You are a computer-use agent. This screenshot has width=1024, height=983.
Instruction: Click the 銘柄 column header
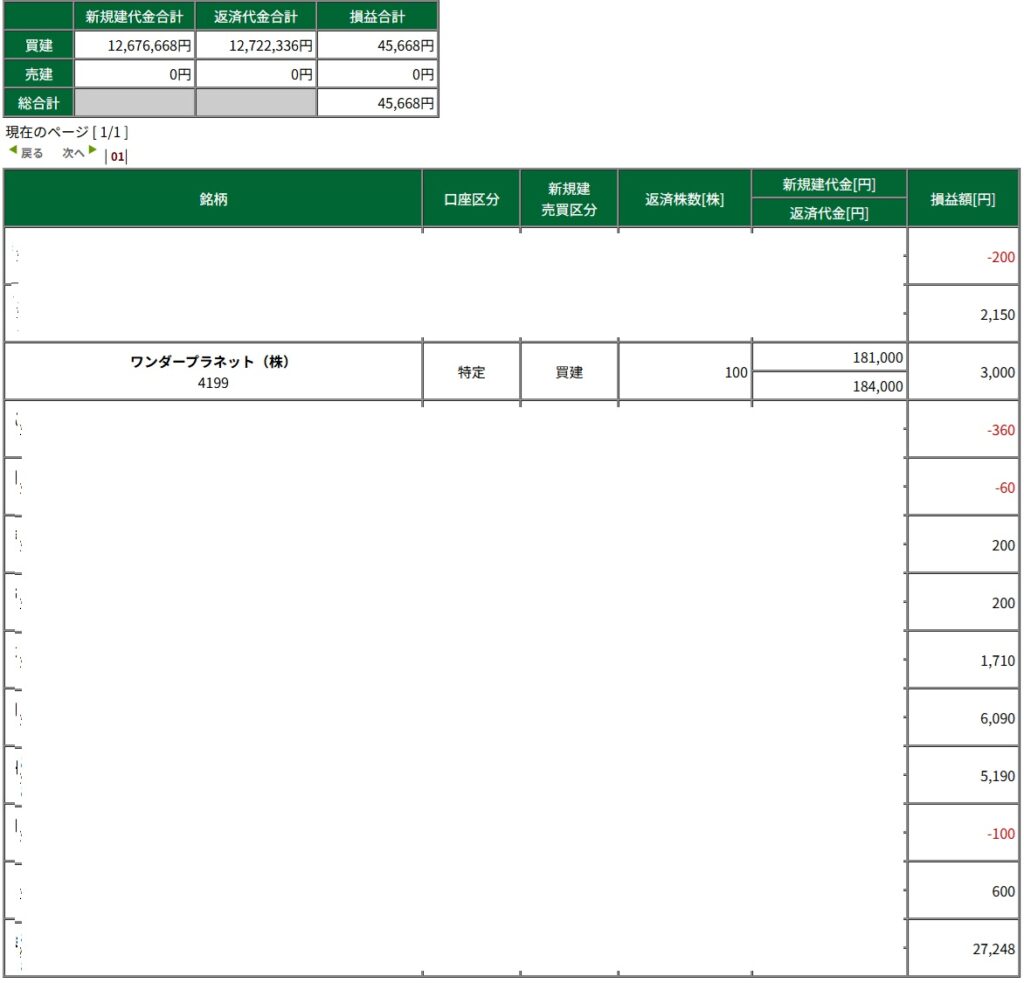click(x=213, y=199)
